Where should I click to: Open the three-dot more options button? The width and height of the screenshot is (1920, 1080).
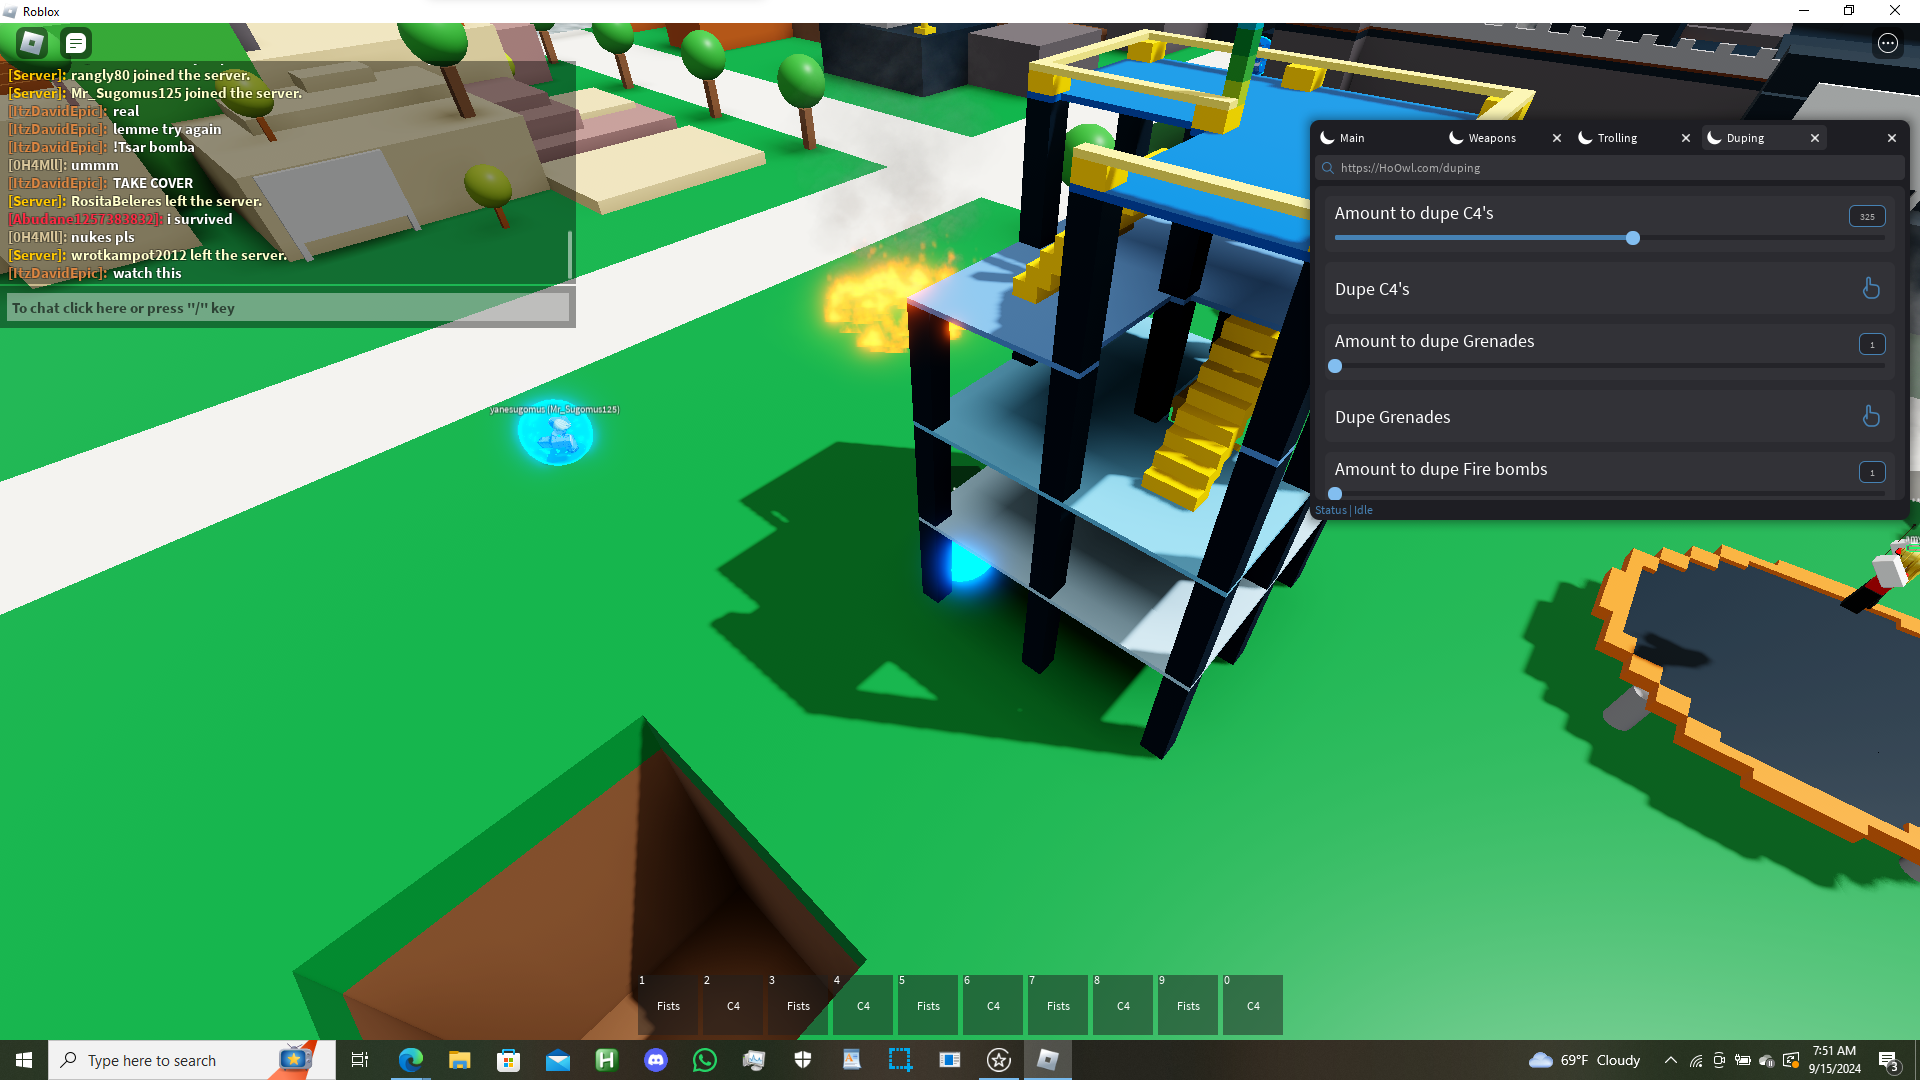tap(1887, 43)
